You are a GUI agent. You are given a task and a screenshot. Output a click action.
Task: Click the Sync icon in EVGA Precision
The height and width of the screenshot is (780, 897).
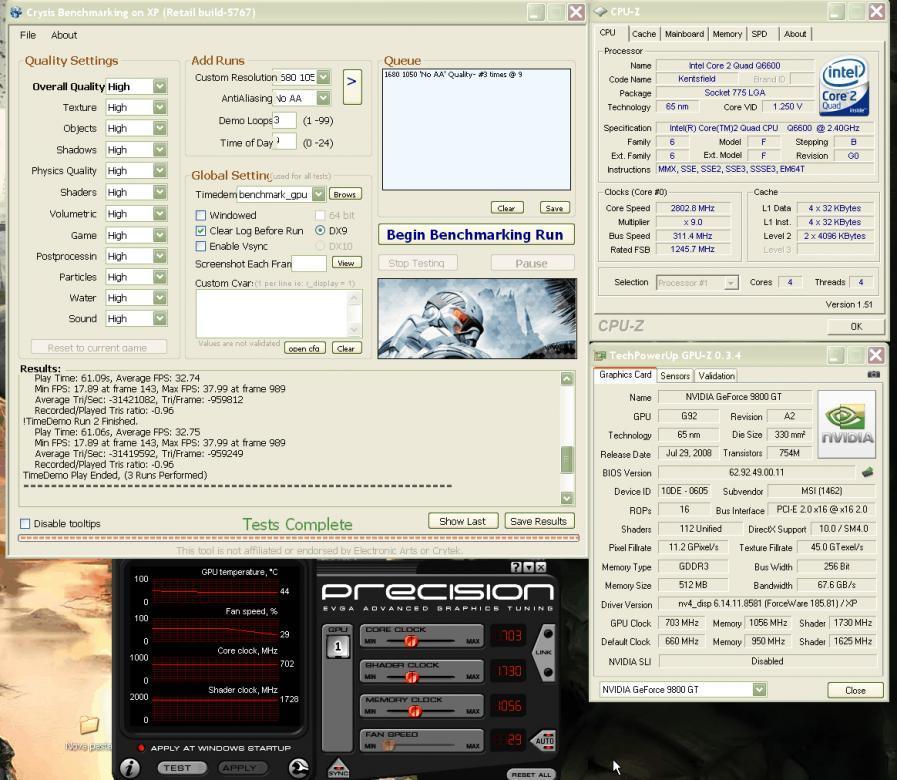(x=338, y=768)
